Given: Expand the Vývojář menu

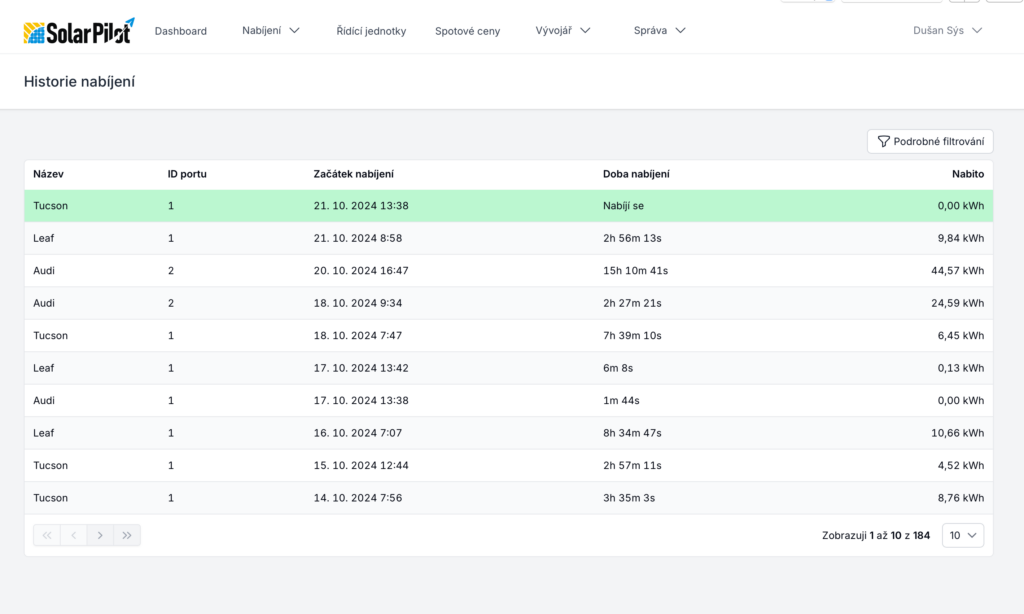Looking at the screenshot, I should [563, 31].
